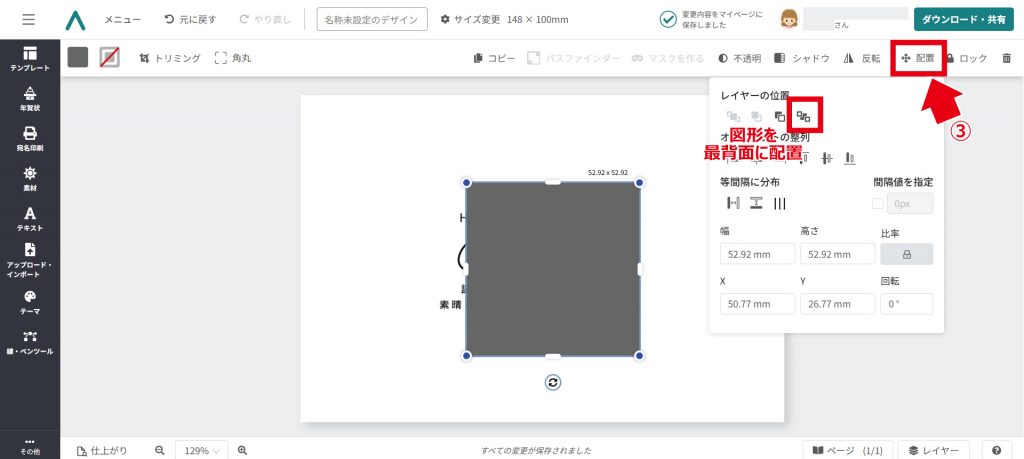Click 元に戻す undo button
Screen dimensions: 1024x459
[x=190, y=20]
